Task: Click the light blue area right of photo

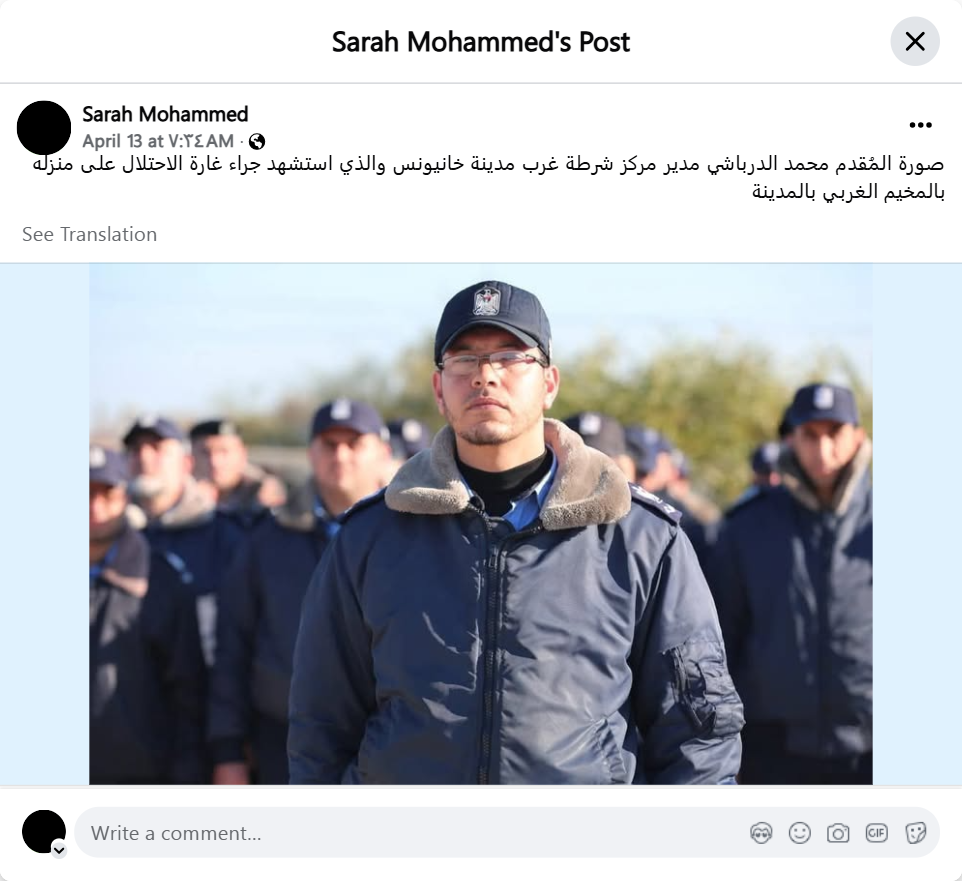Action: (917, 524)
